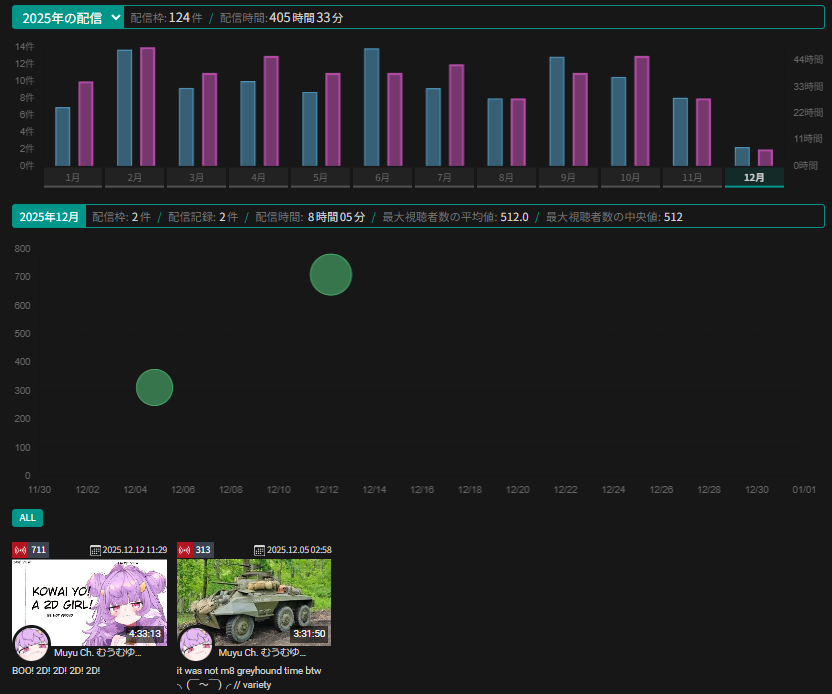Screen dimensions: 832x694
Task: Click the magenta July stream time bar
Action: coord(456,115)
